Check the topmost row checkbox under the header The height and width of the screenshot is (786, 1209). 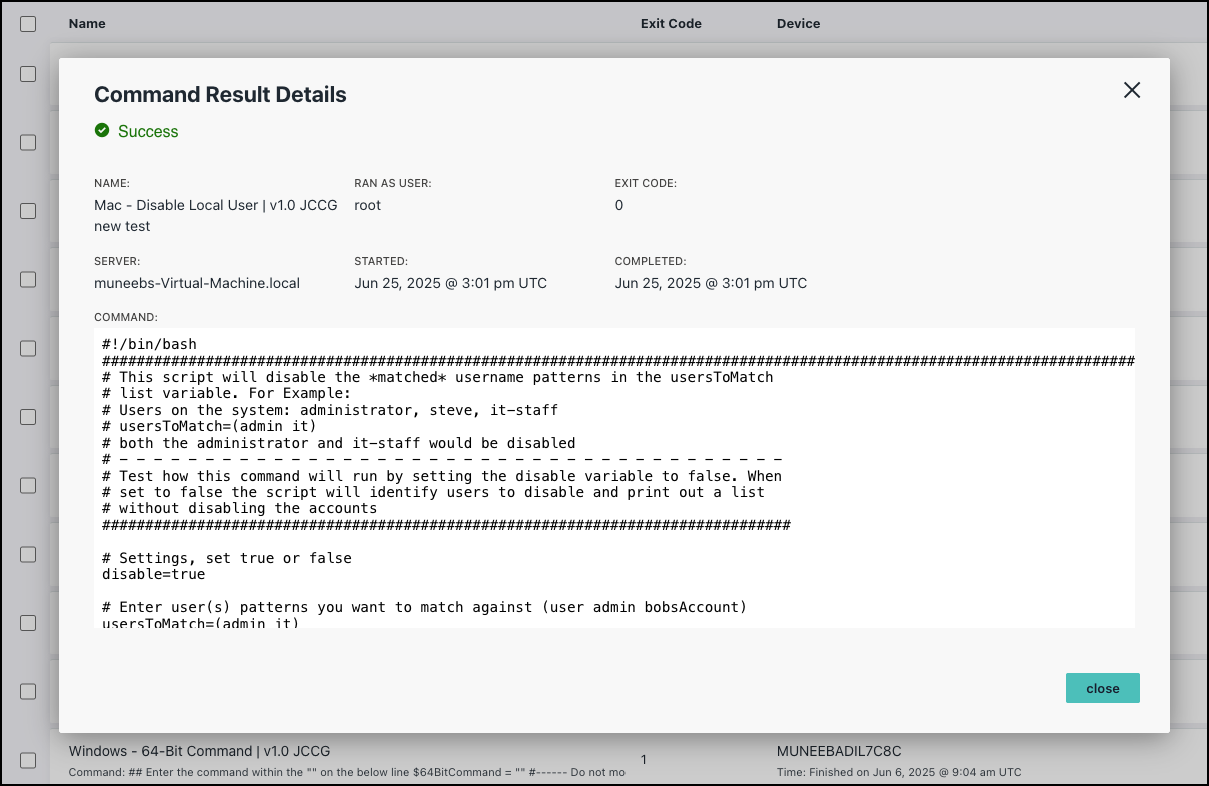[x=27, y=73]
